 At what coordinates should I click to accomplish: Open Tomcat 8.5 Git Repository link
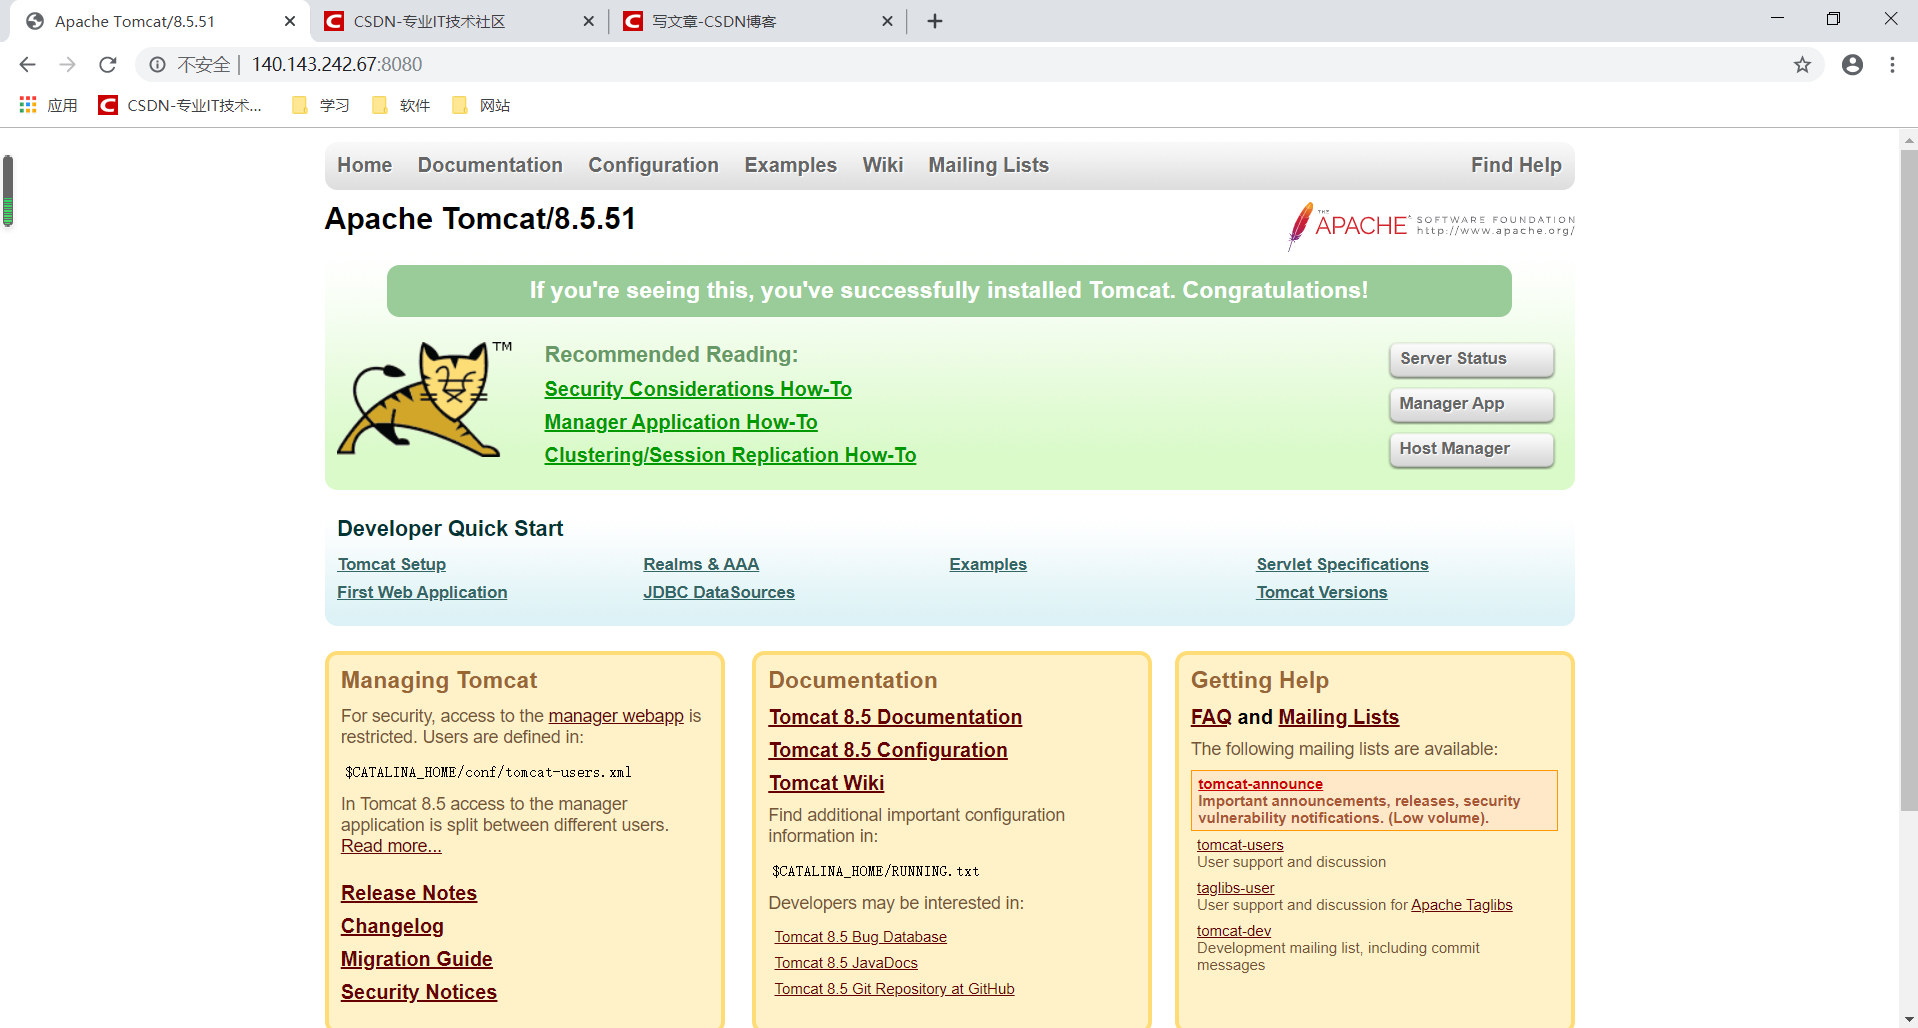click(894, 989)
